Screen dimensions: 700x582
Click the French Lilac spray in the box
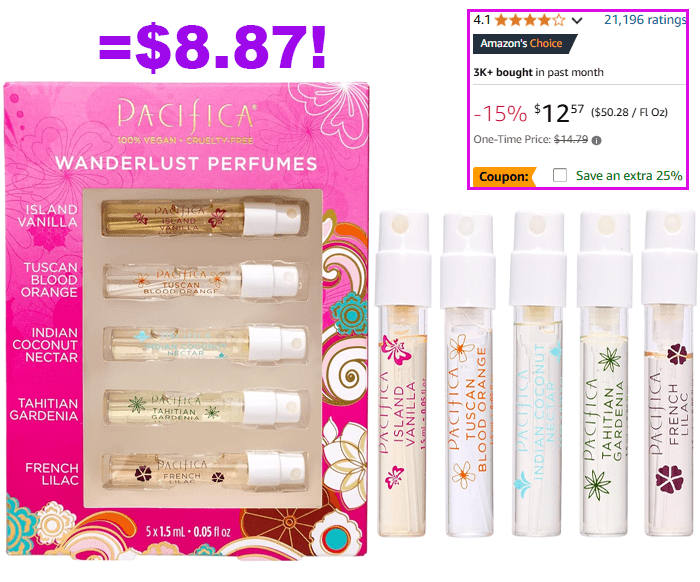(x=204, y=470)
